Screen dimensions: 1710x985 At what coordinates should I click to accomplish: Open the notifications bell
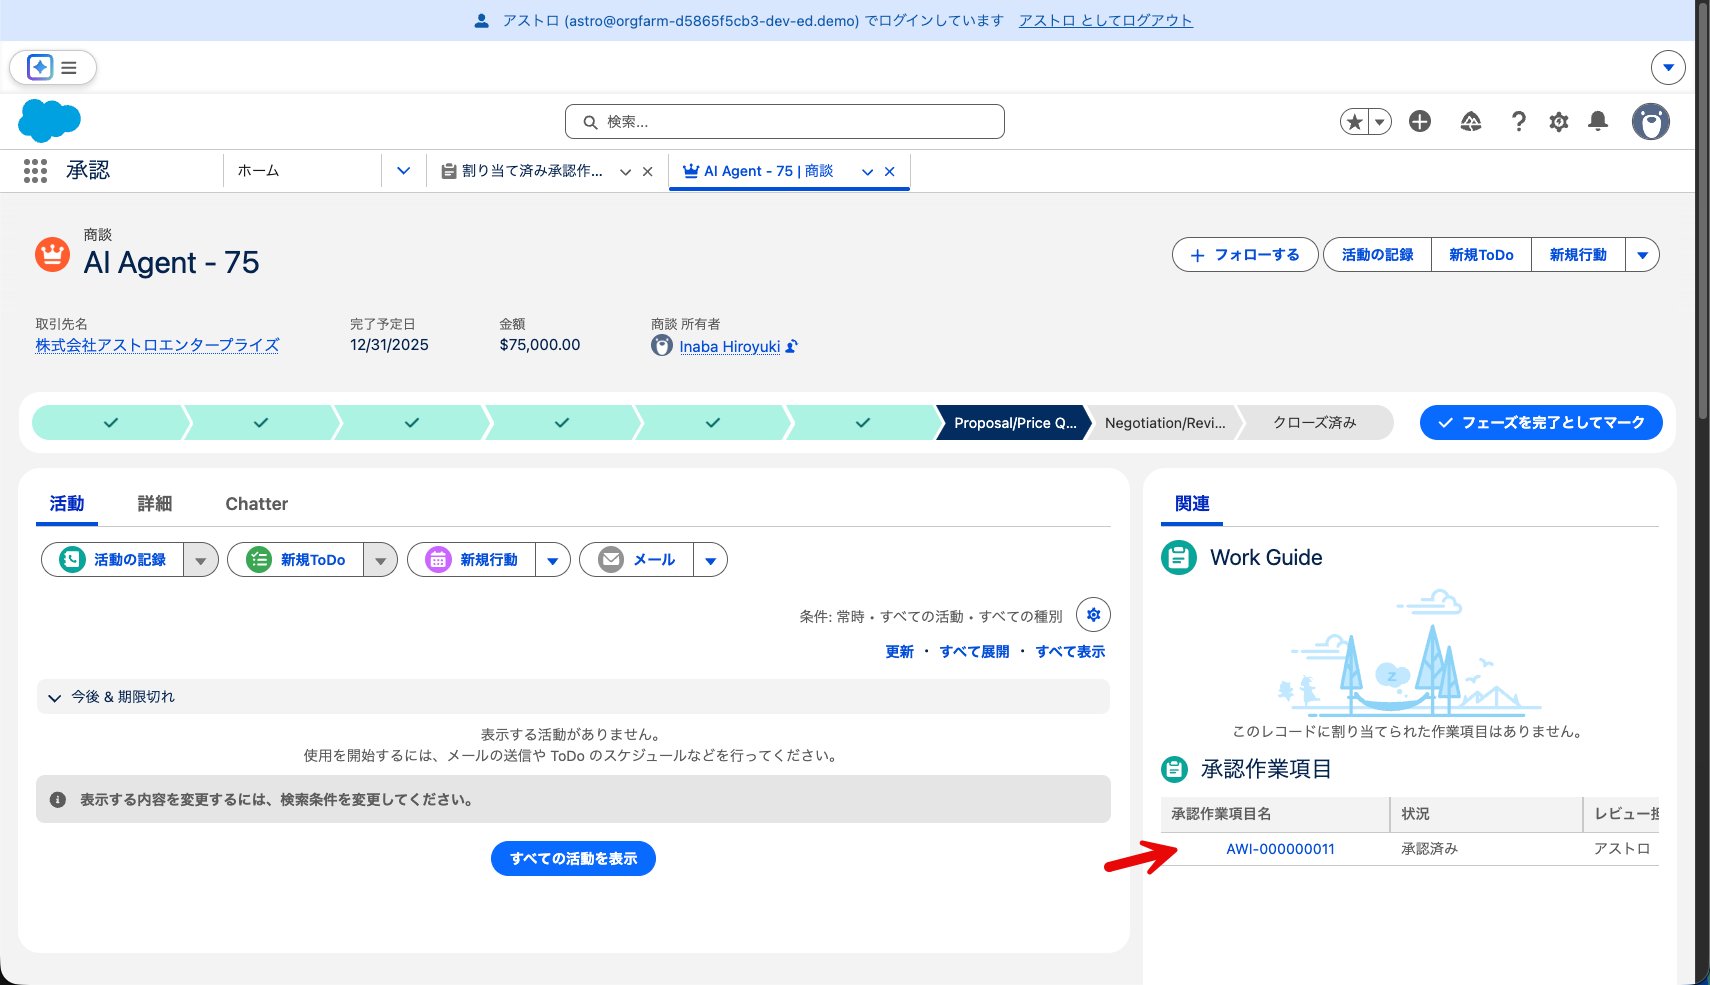(1598, 122)
